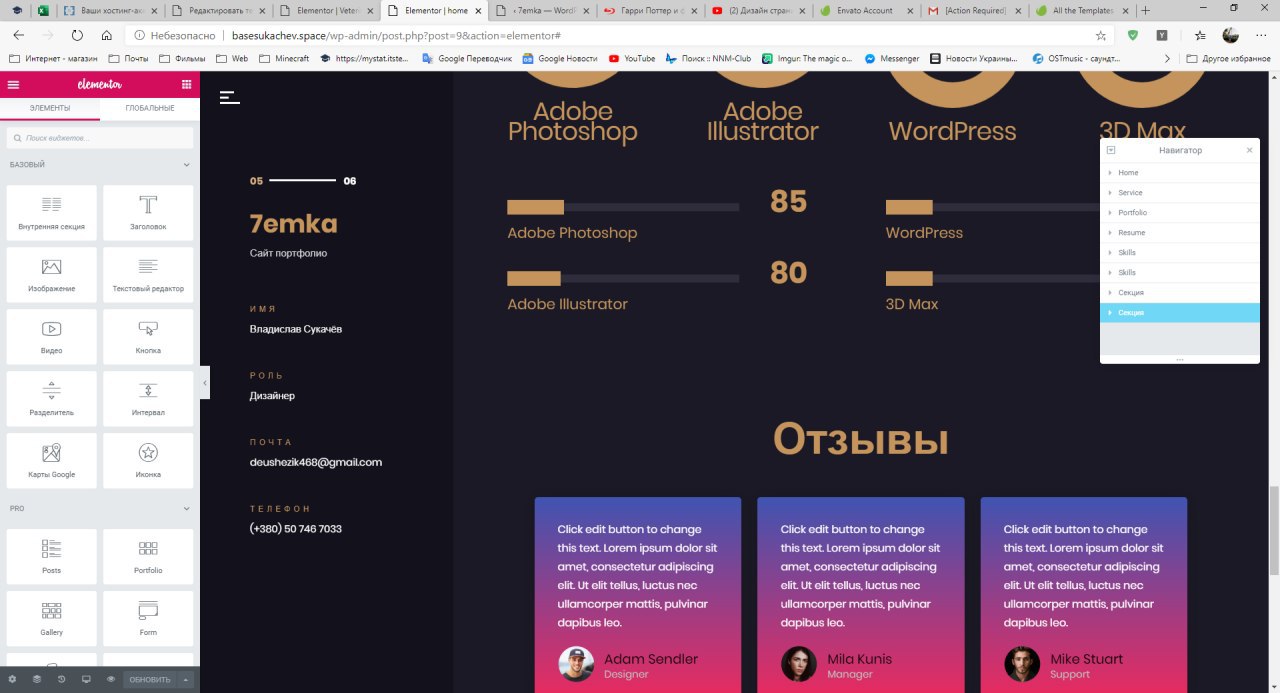Open Google Переводчик bookmark
This screenshot has height=693, width=1280.
(x=467, y=58)
